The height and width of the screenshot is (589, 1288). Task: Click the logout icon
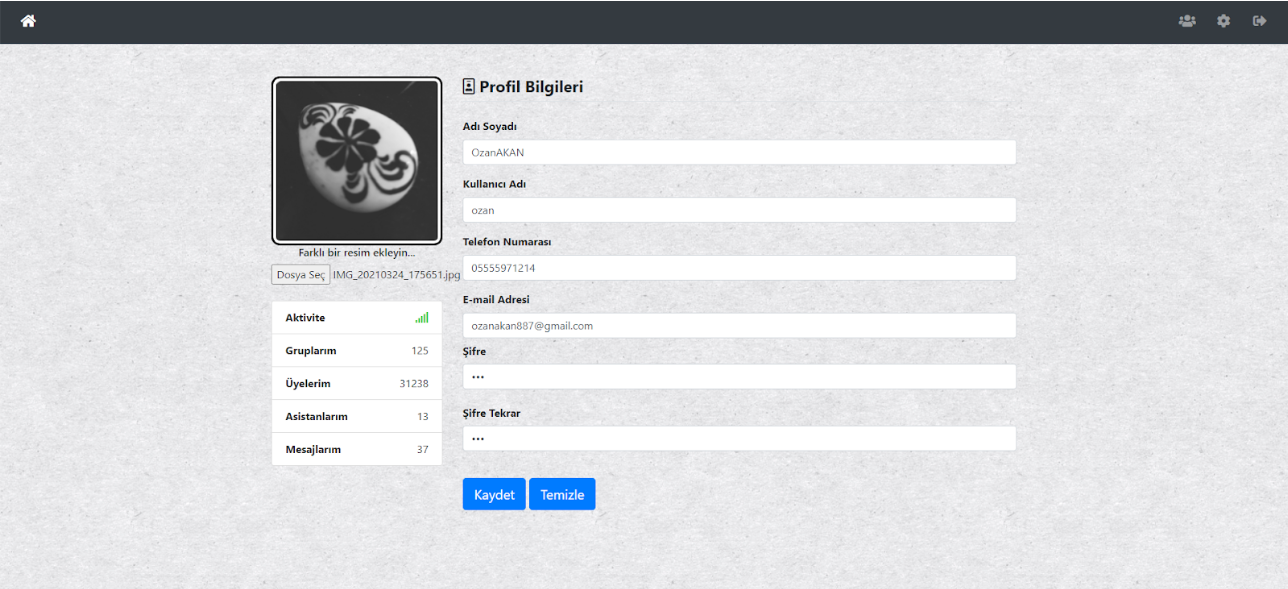coord(1260,20)
